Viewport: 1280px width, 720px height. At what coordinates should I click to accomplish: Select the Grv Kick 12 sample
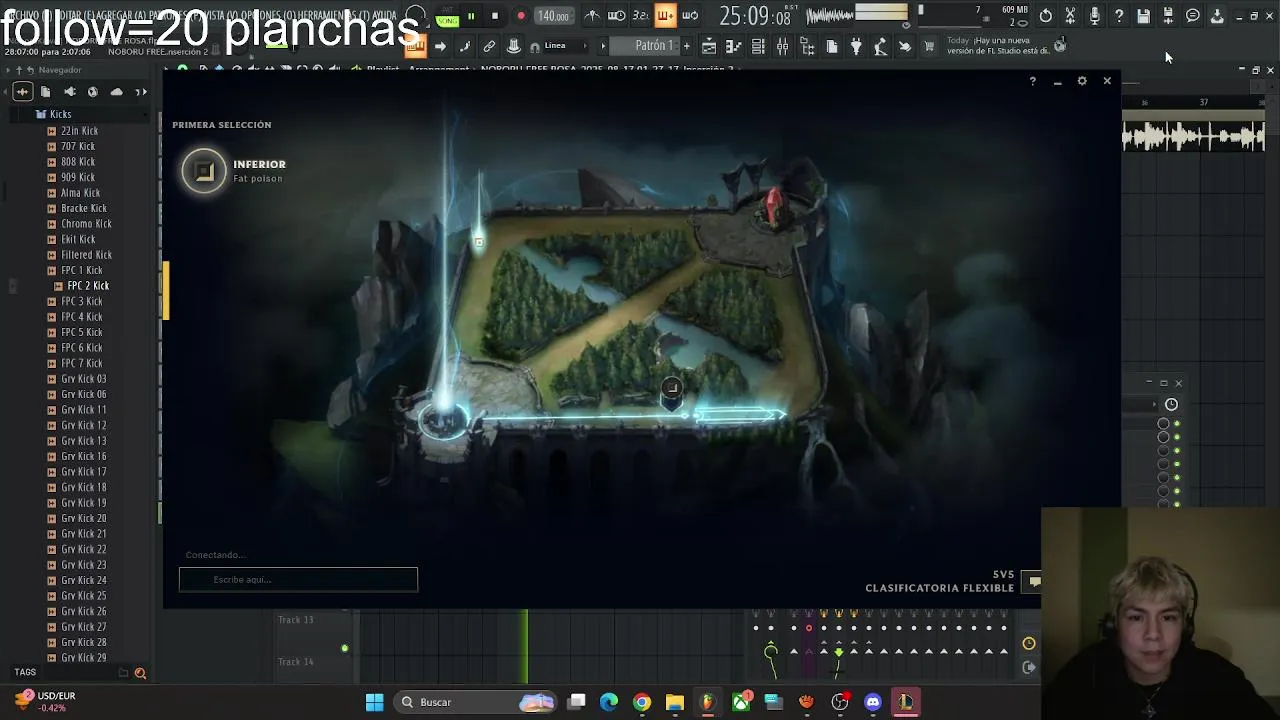[83, 425]
